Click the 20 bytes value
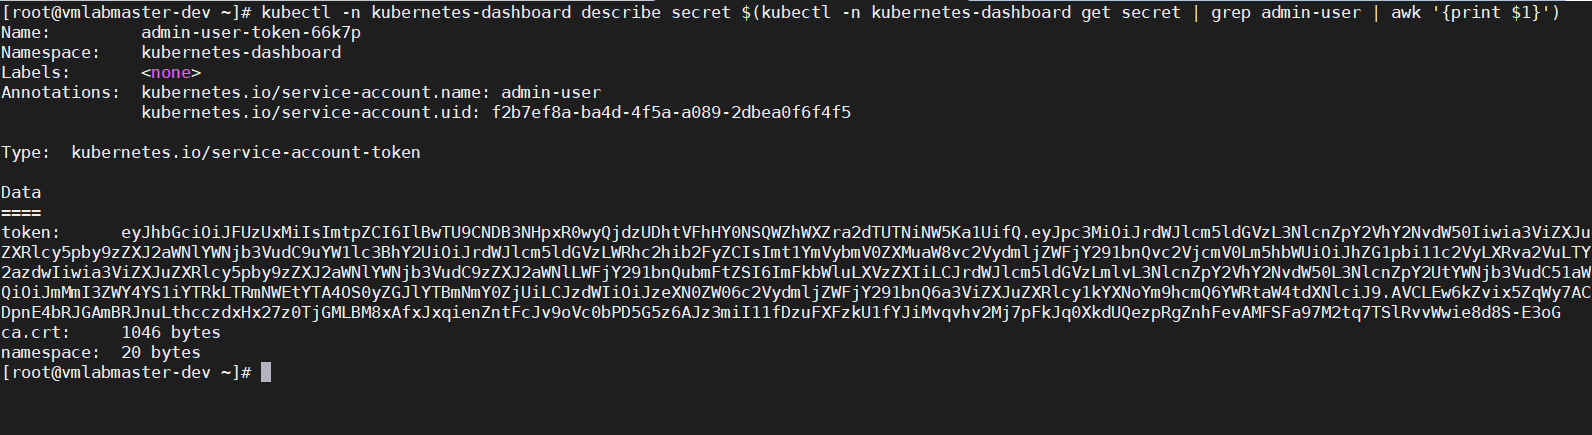Screen dimensions: 1592x435 [161, 352]
